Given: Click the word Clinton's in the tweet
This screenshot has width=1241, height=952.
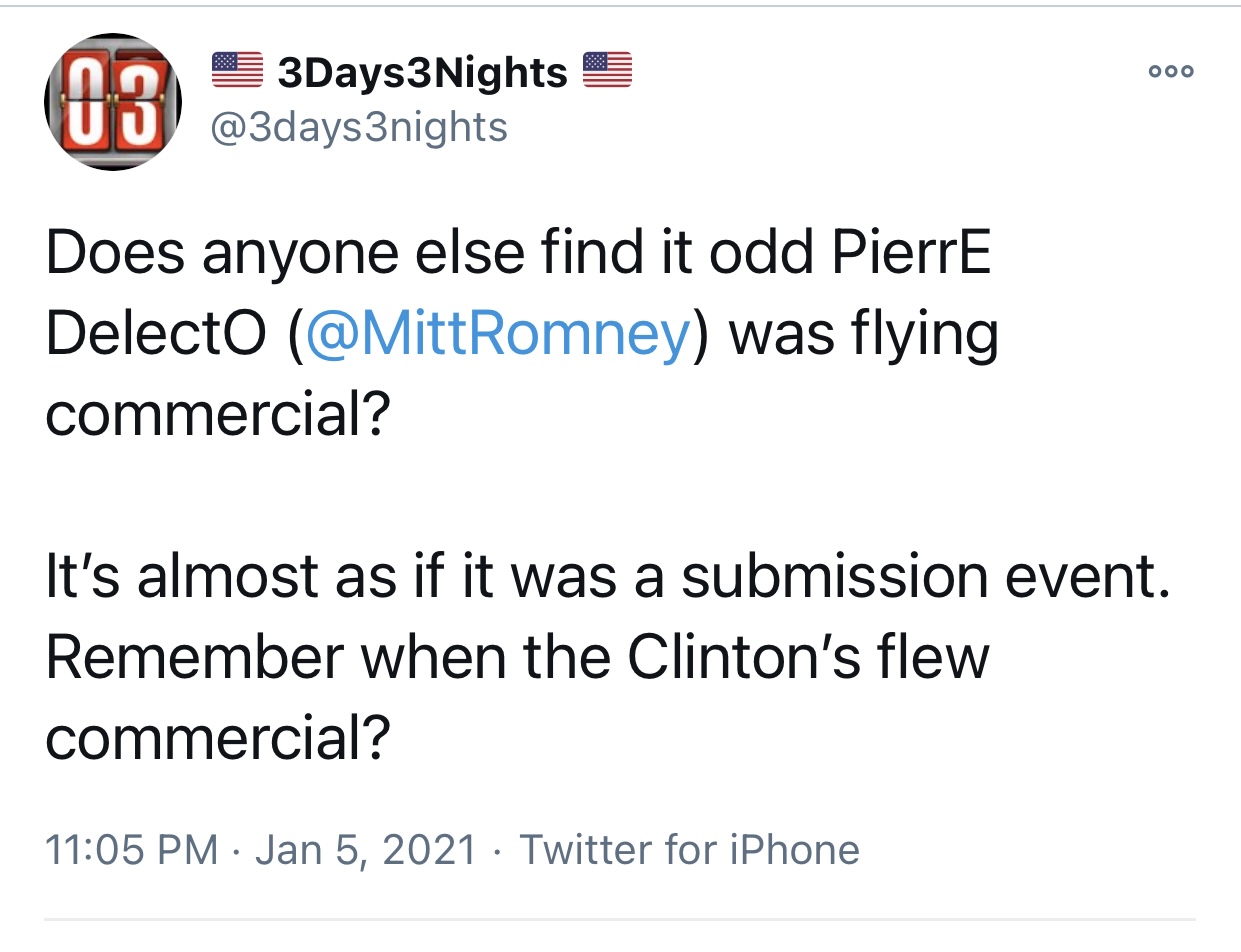Looking at the screenshot, I should pyautogui.click(x=739, y=657).
